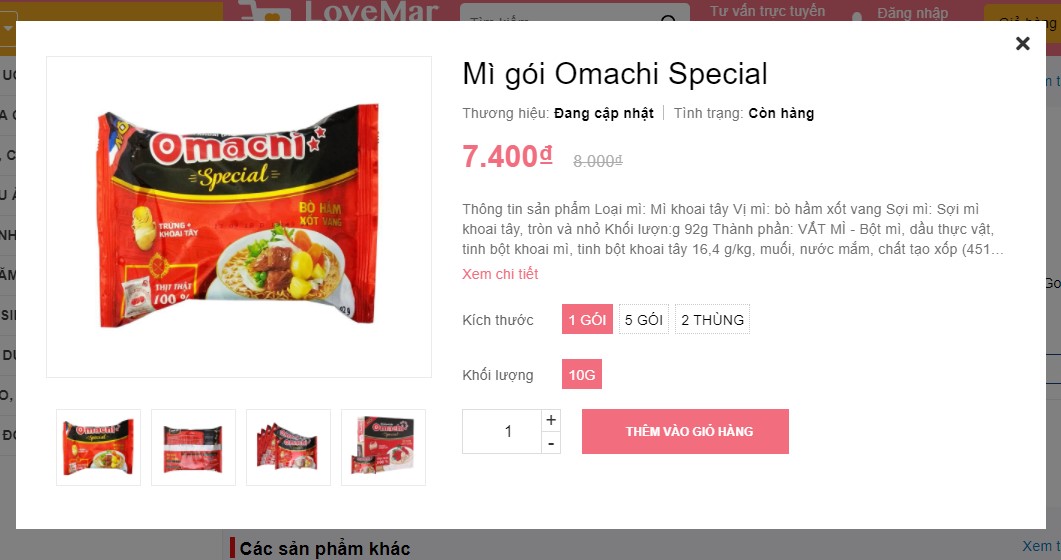Viewport: 1061px width, 560px height.
Task: Click the Mì gói Omachi Special title
Action: [614, 73]
